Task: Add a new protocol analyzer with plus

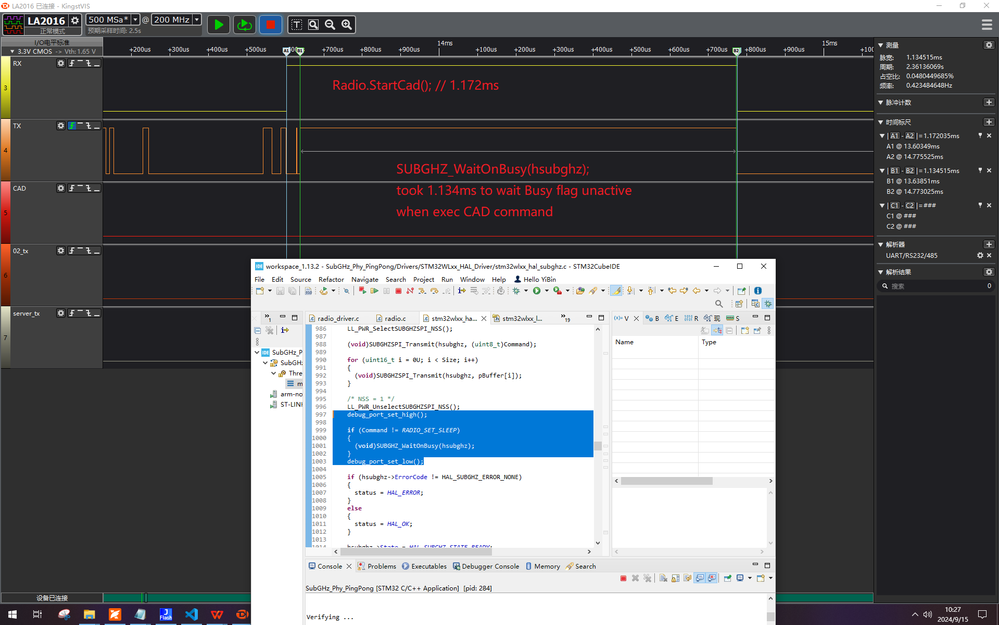Action: point(989,244)
